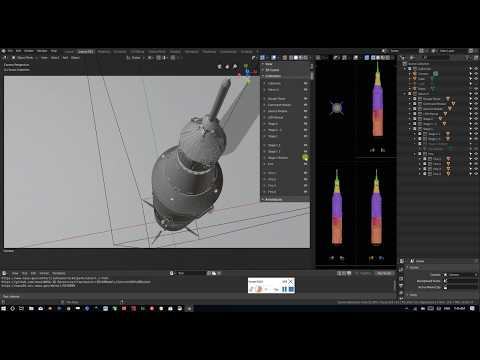
Task: Toggle Fin 4 visibility in the sidebar list
Action: [x=306, y=192]
